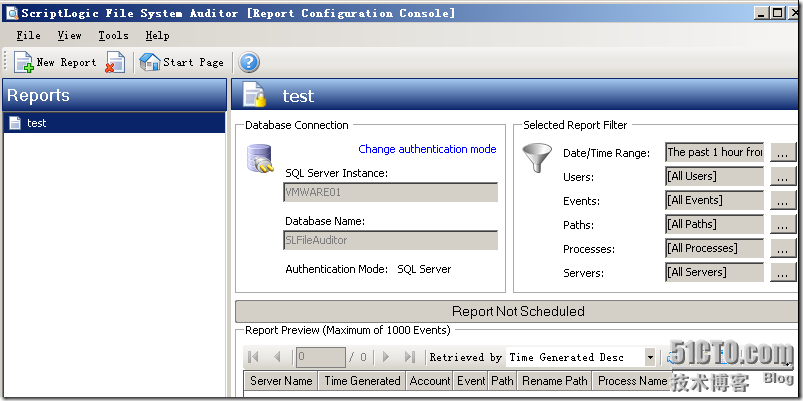Screen dimensions: 803x401
Task: Click browse button for Users filter
Action: point(781,177)
